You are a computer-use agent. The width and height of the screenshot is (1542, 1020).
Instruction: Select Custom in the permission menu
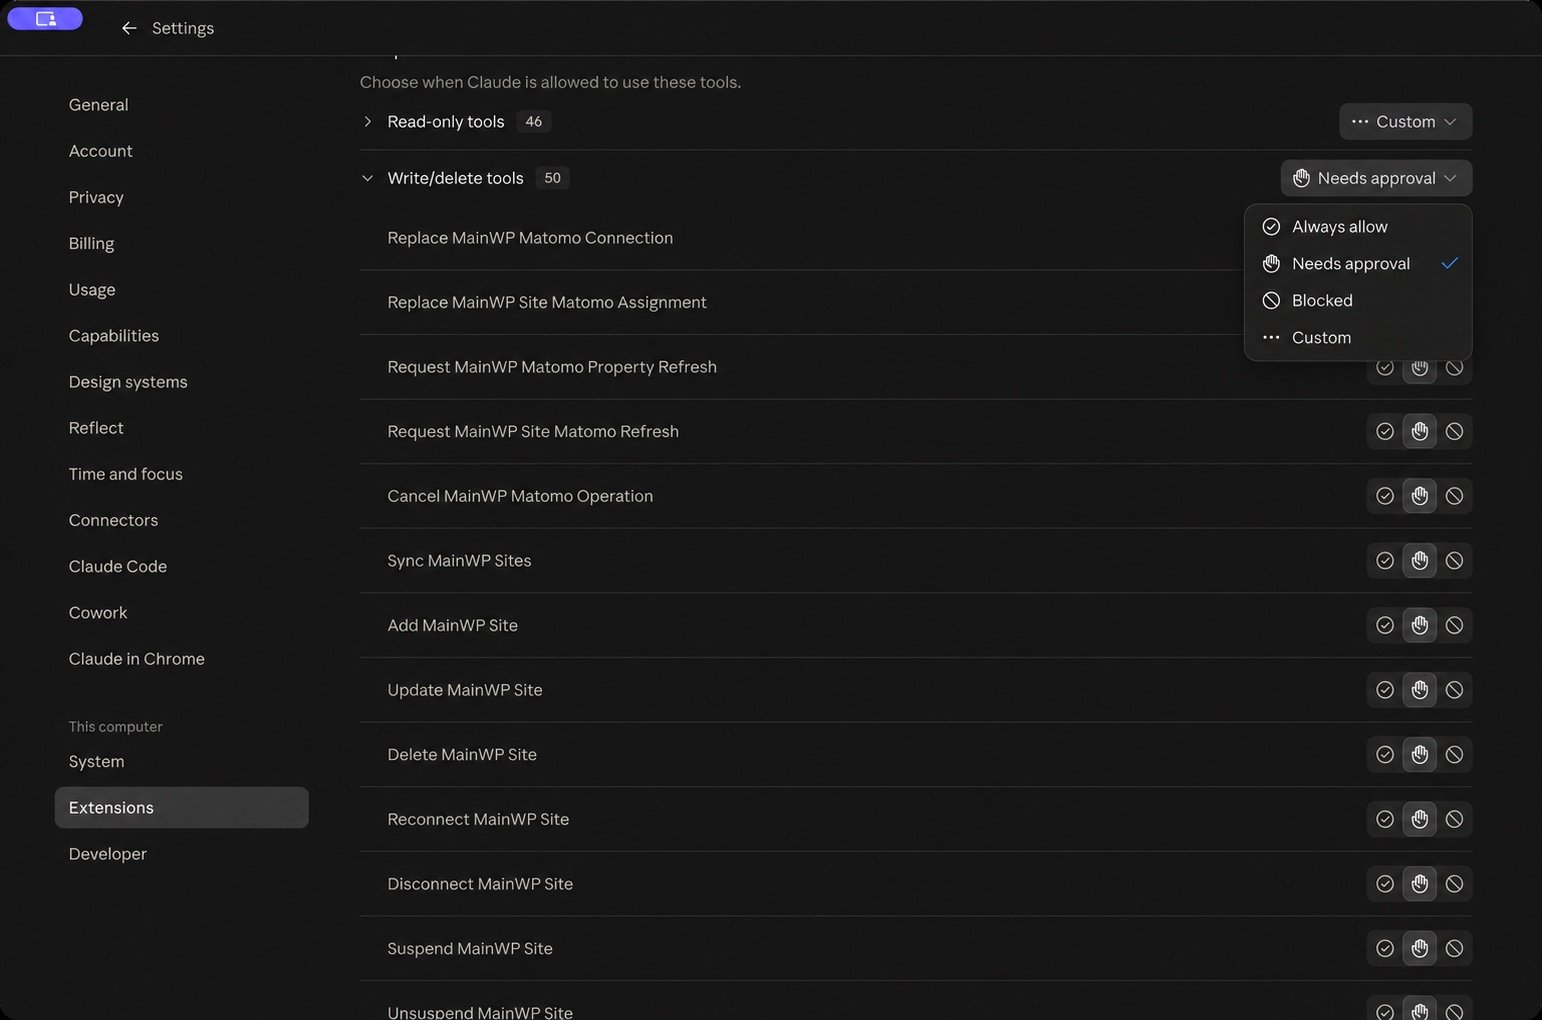coord(1358,338)
